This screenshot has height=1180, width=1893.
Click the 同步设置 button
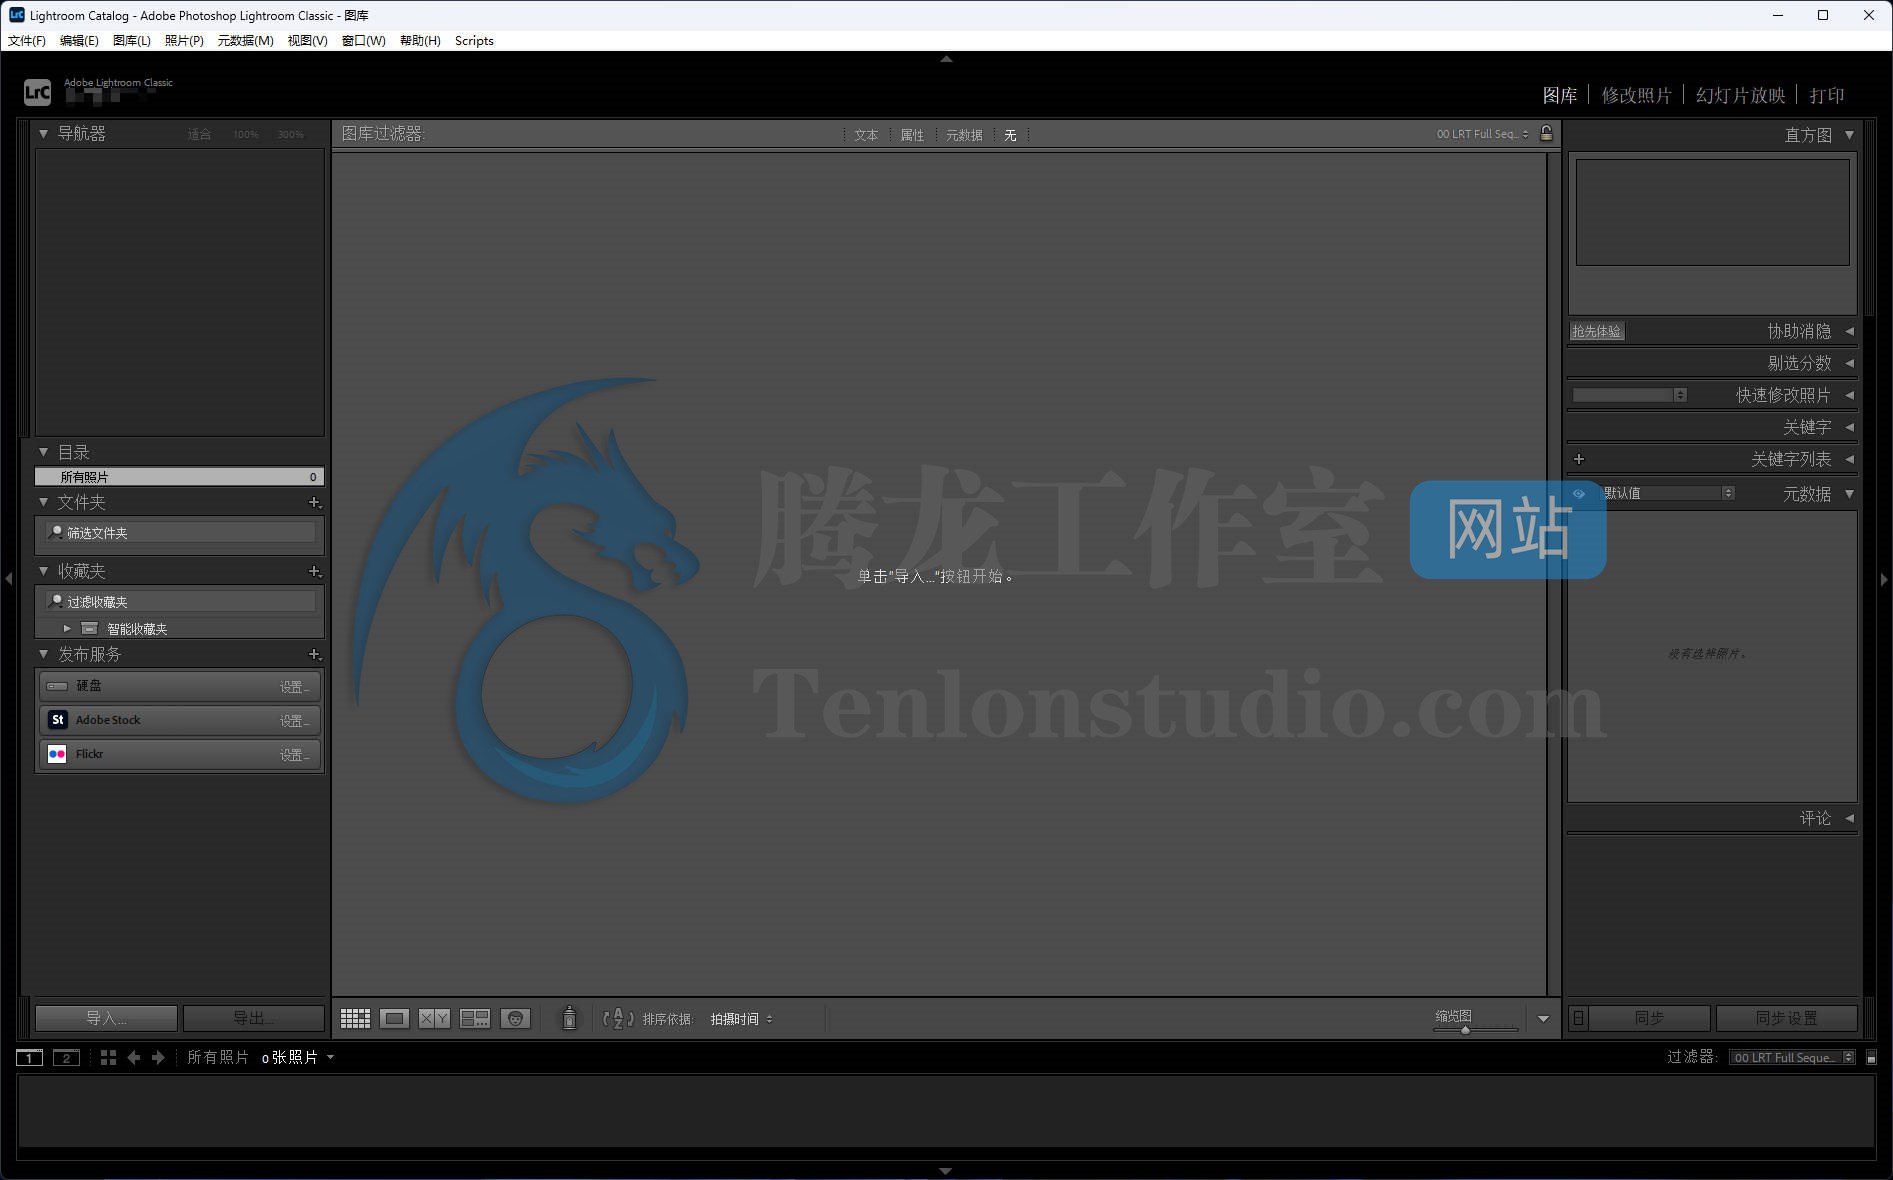pos(1786,1018)
